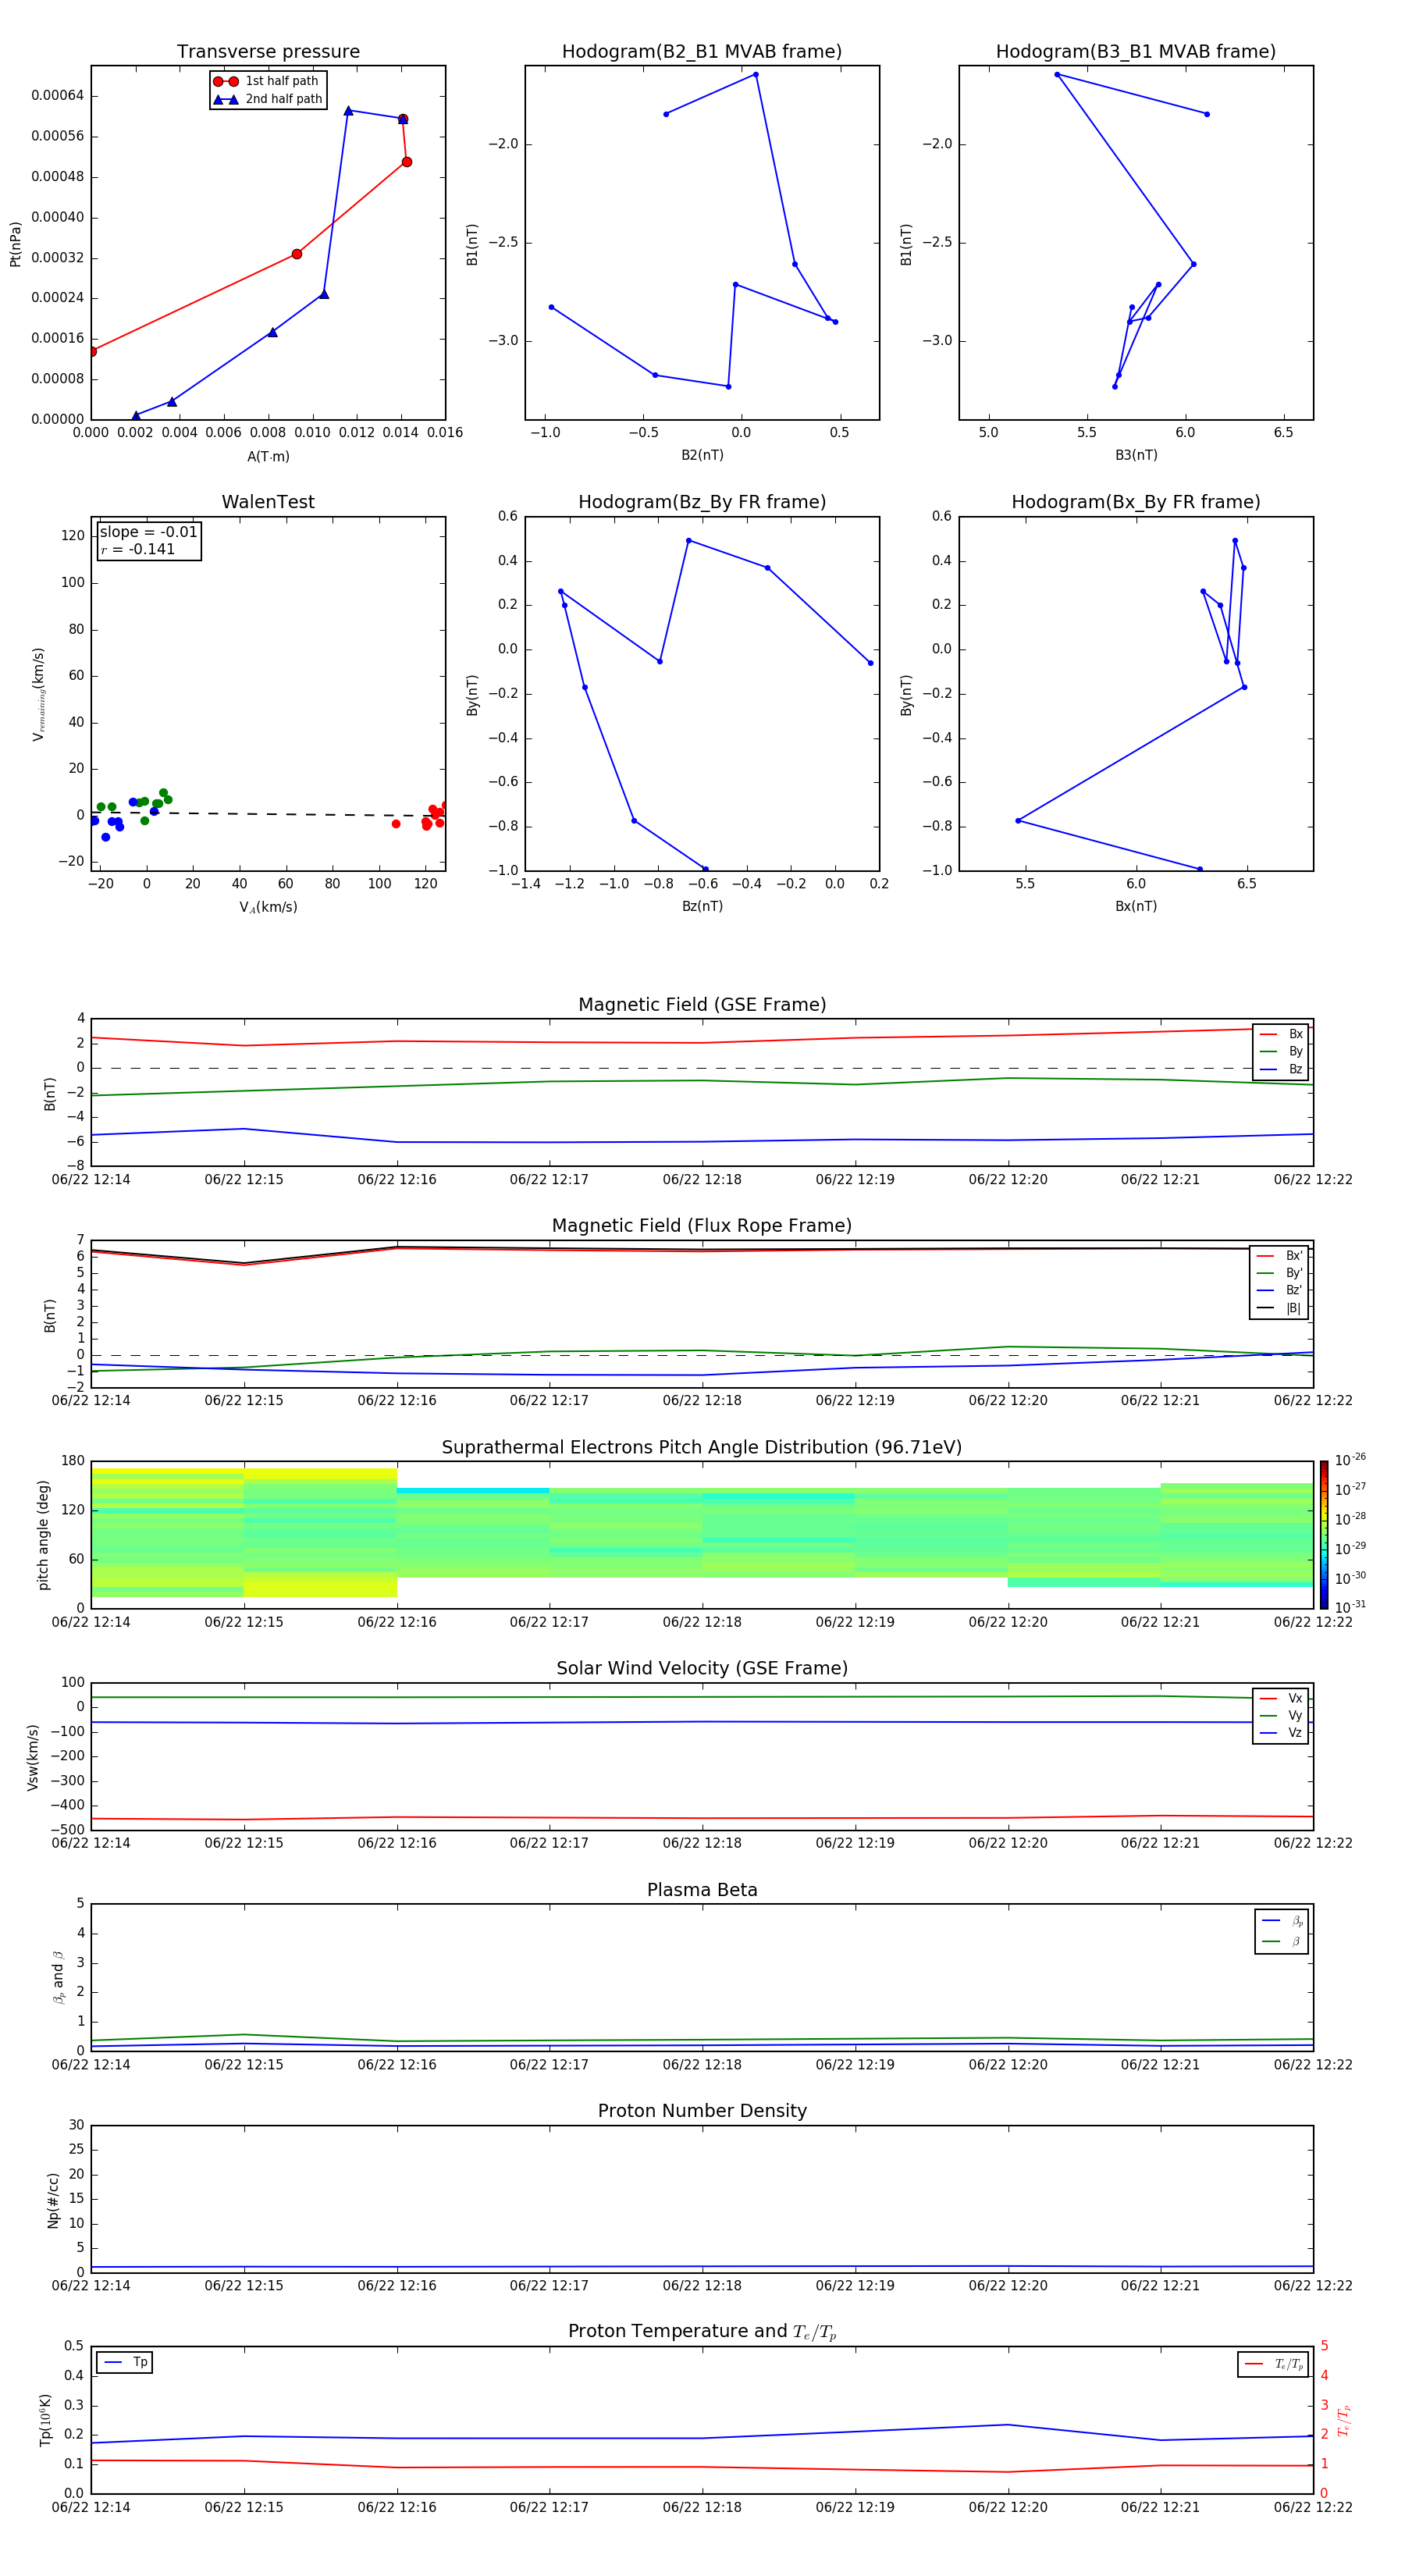The height and width of the screenshot is (2576, 1405).
Task: Select the 'Proton Temperature and Te/Tp' title
Action: click(x=702, y=2332)
